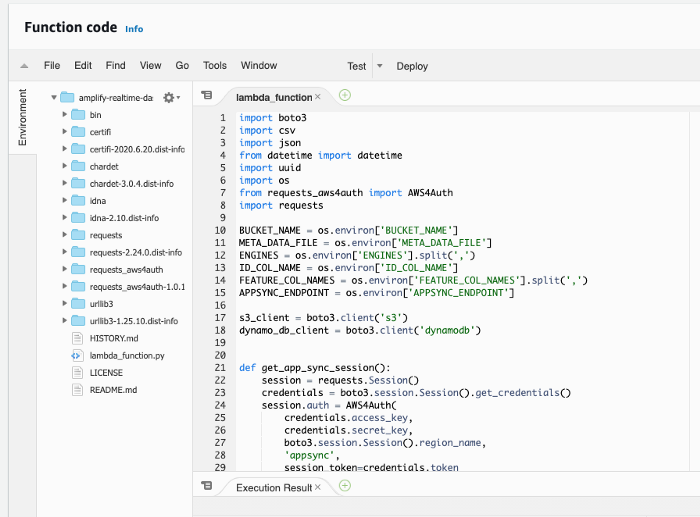Expand the chardet-3.0.4.dist-info folder
Viewport: 700px width, 517px height.
pos(64,183)
